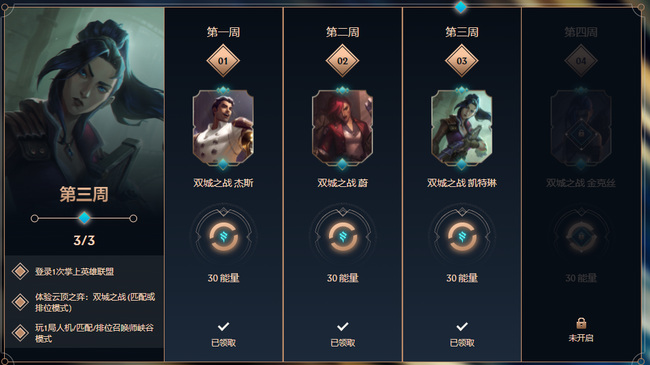Open the 双城之战 凯特琳 portrait card
This screenshot has height=365, width=650.
461,128
